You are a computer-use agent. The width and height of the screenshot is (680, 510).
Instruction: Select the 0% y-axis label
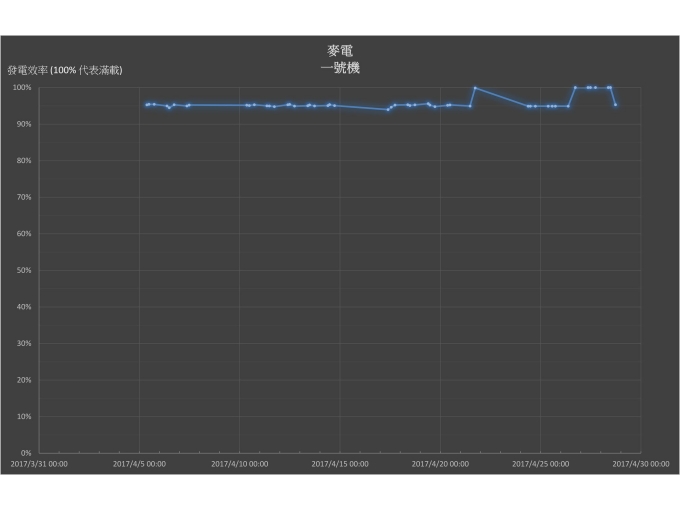click(x=26, y=453)
